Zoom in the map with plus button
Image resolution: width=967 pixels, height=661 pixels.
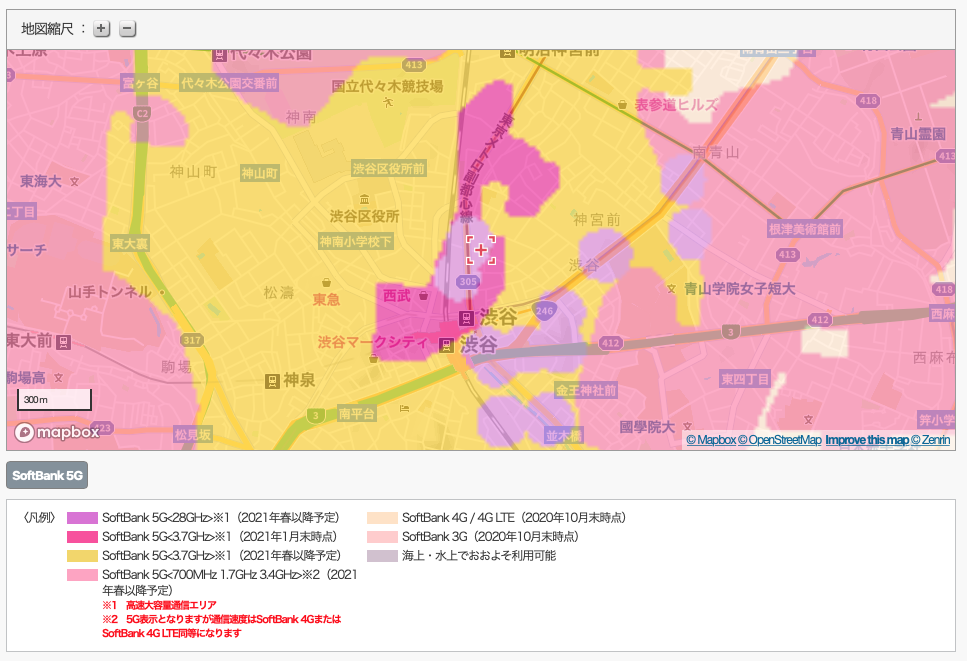coord(102,28)
